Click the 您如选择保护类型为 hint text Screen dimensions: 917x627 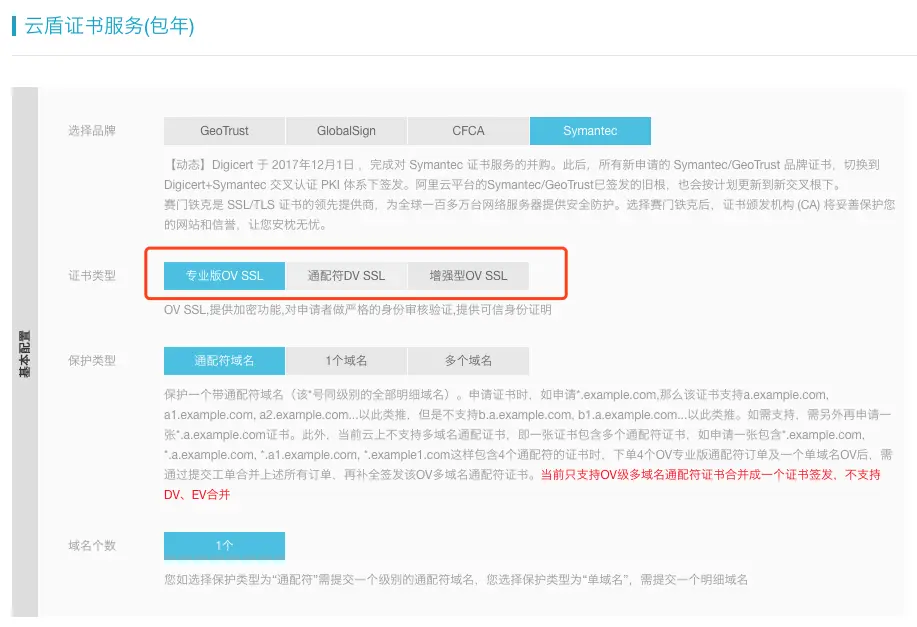456,580
